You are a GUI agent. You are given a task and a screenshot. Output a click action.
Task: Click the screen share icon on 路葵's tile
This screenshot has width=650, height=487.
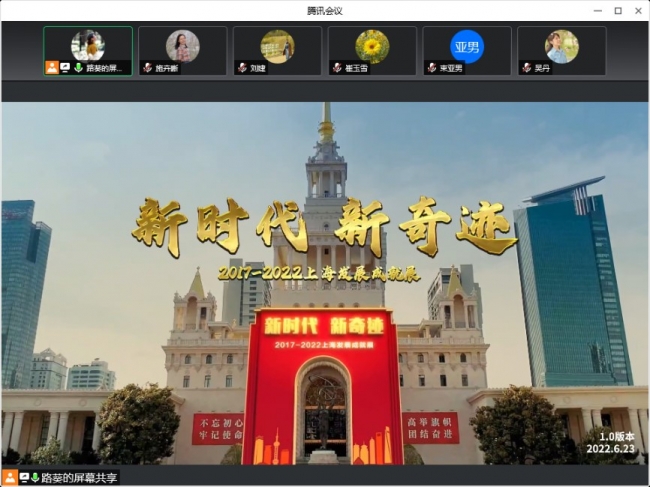coord(65,68)
